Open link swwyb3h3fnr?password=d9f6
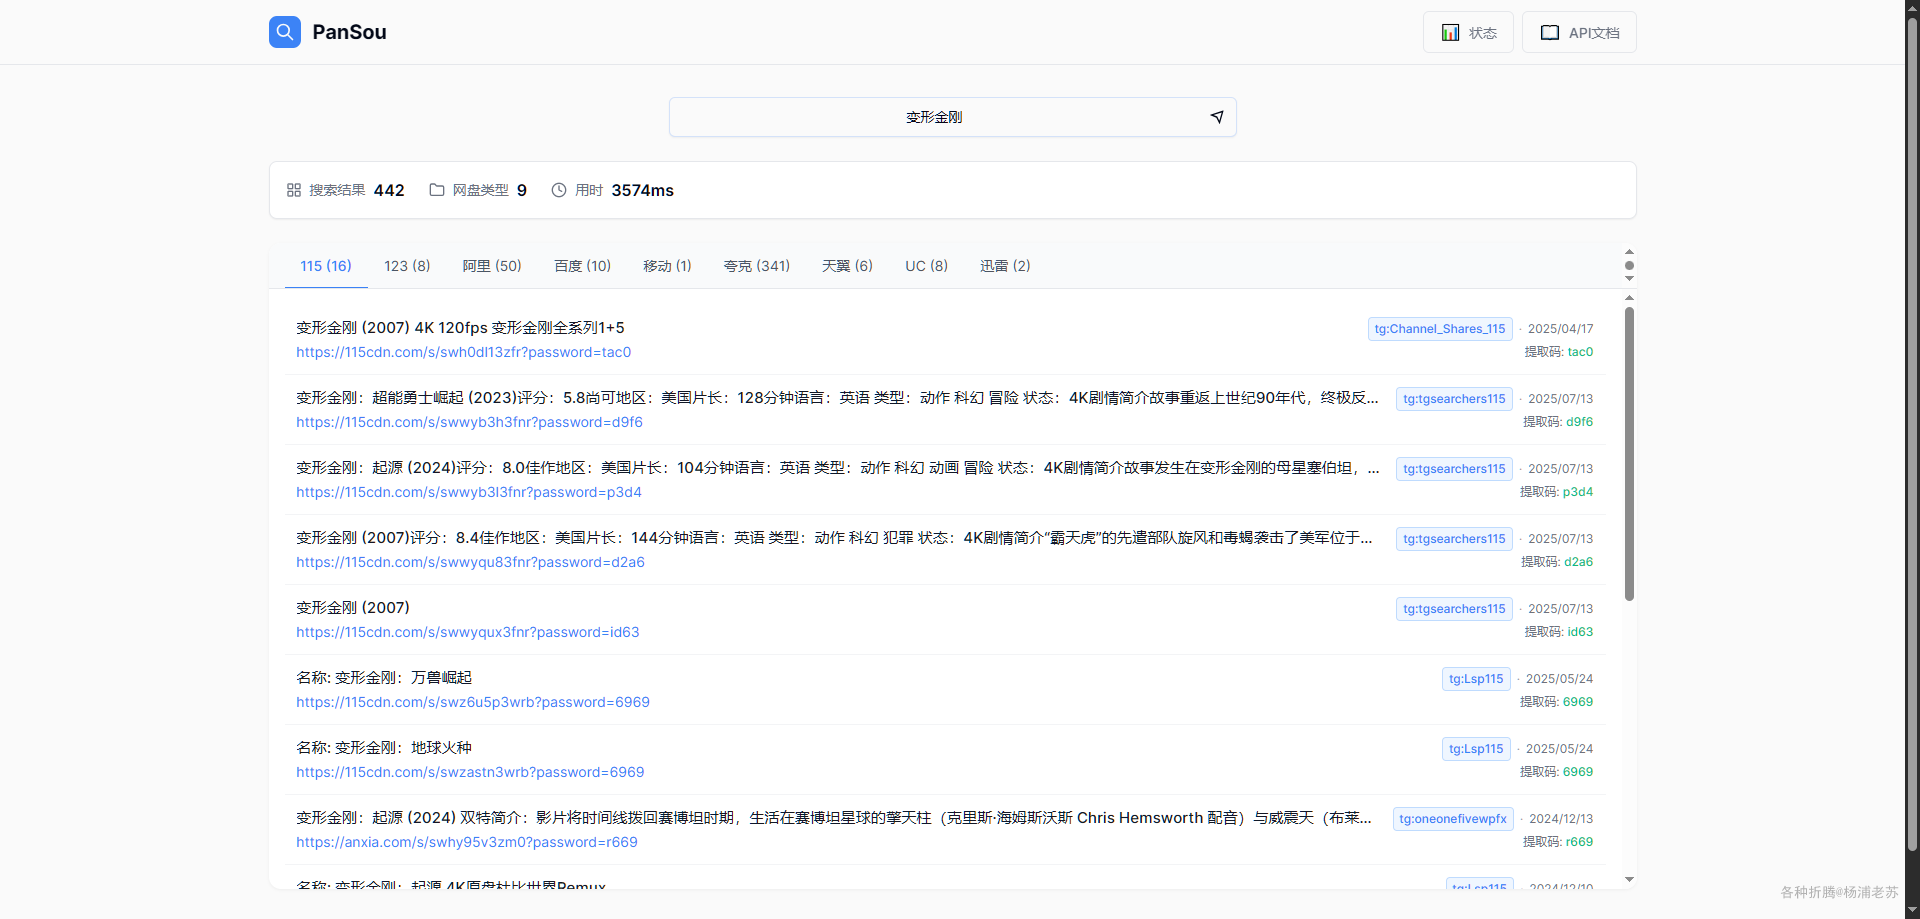Screen dimensions: 1920x919 tap(469, 422)
